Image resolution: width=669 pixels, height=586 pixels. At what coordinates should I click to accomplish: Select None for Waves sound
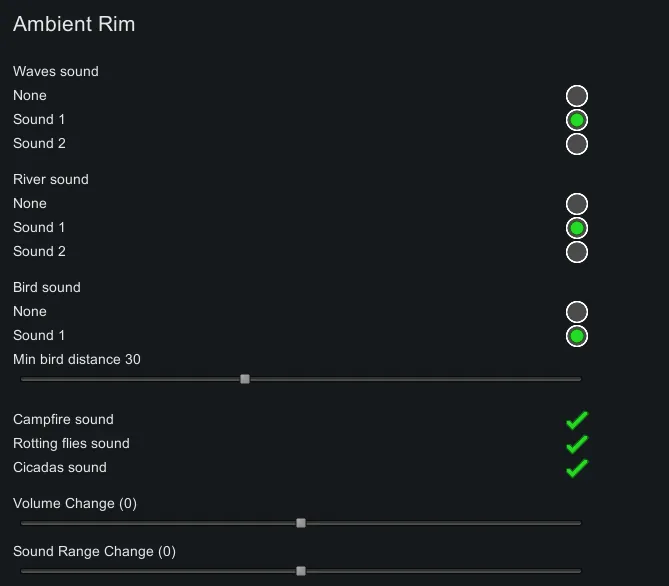[577, 96]
